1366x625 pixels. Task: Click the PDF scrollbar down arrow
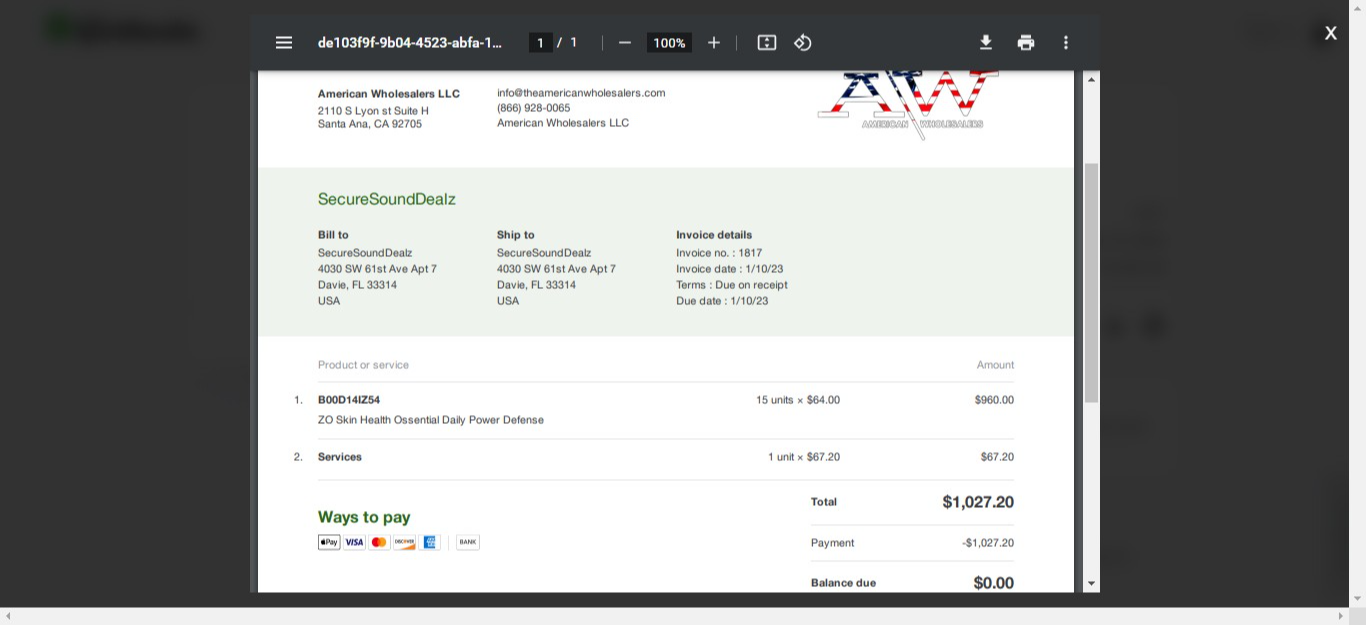point(1091,583)
